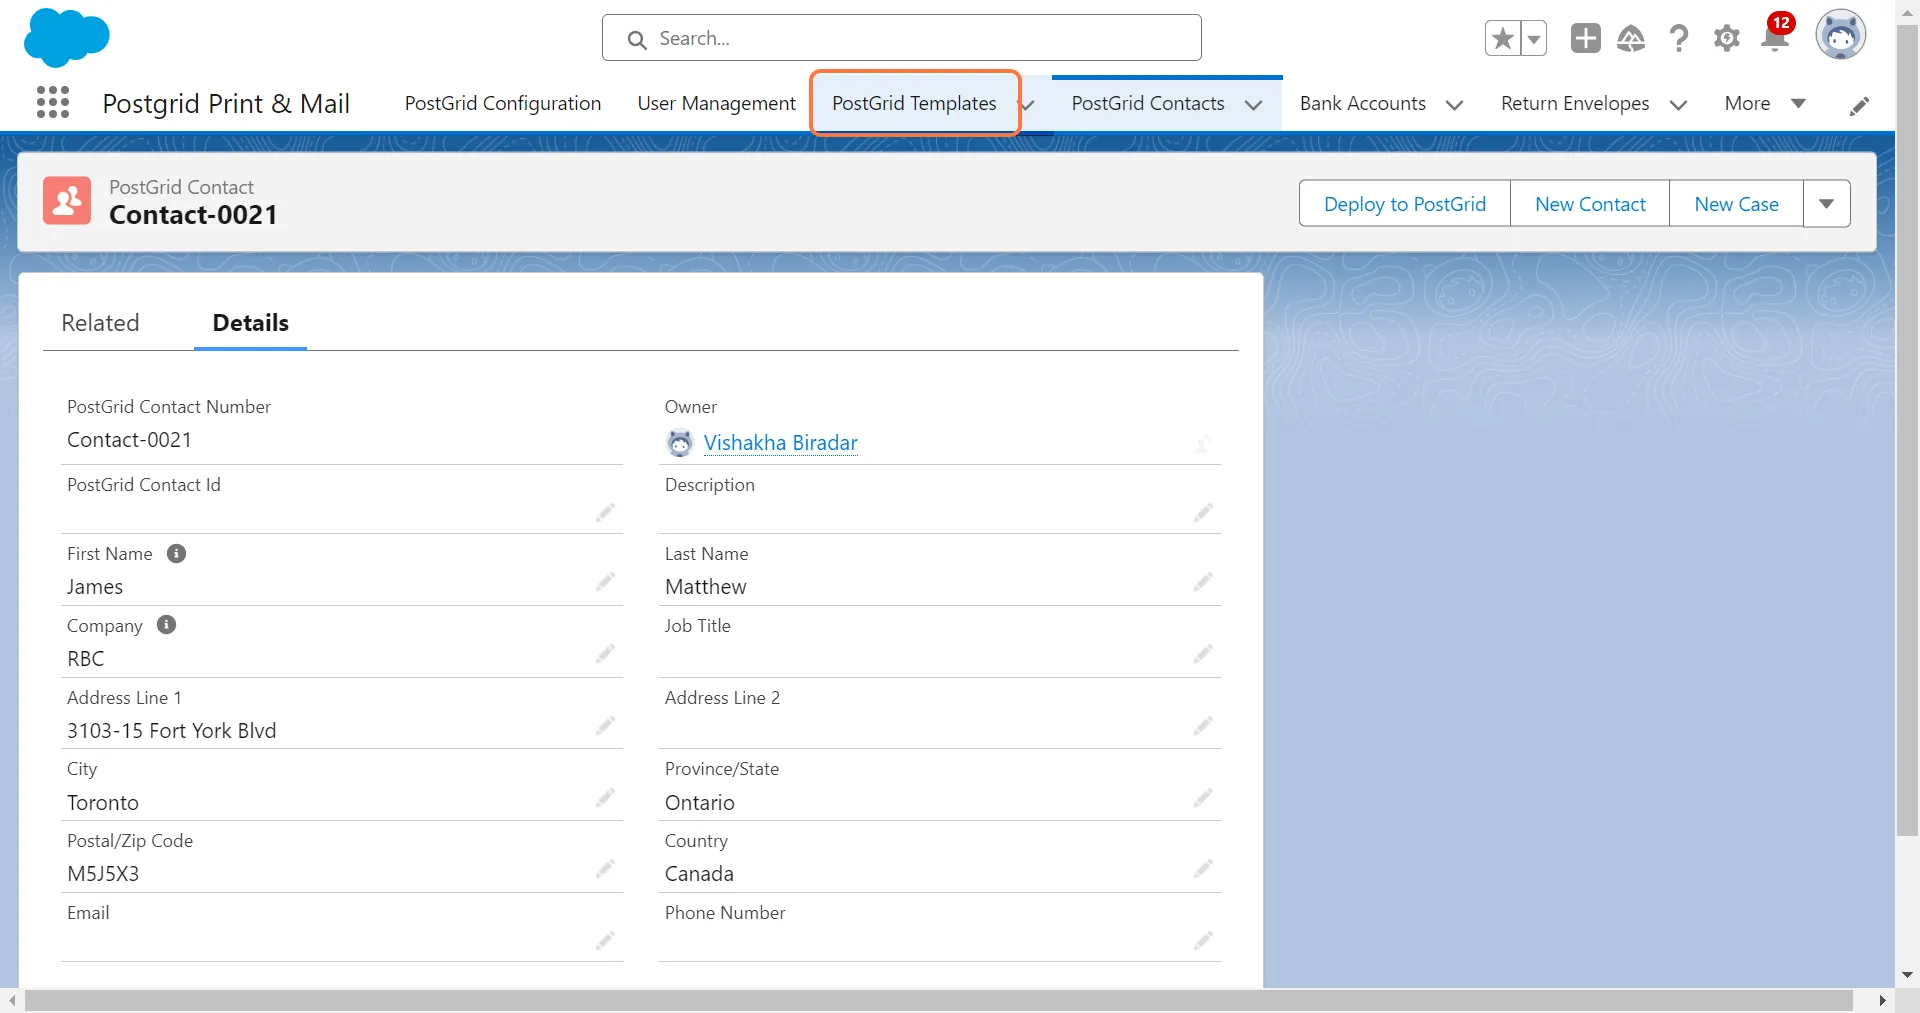This screenshot has width=1920, height=1013.
Task: Open the Setup gear icon
Action: (x=1726, y=39)
